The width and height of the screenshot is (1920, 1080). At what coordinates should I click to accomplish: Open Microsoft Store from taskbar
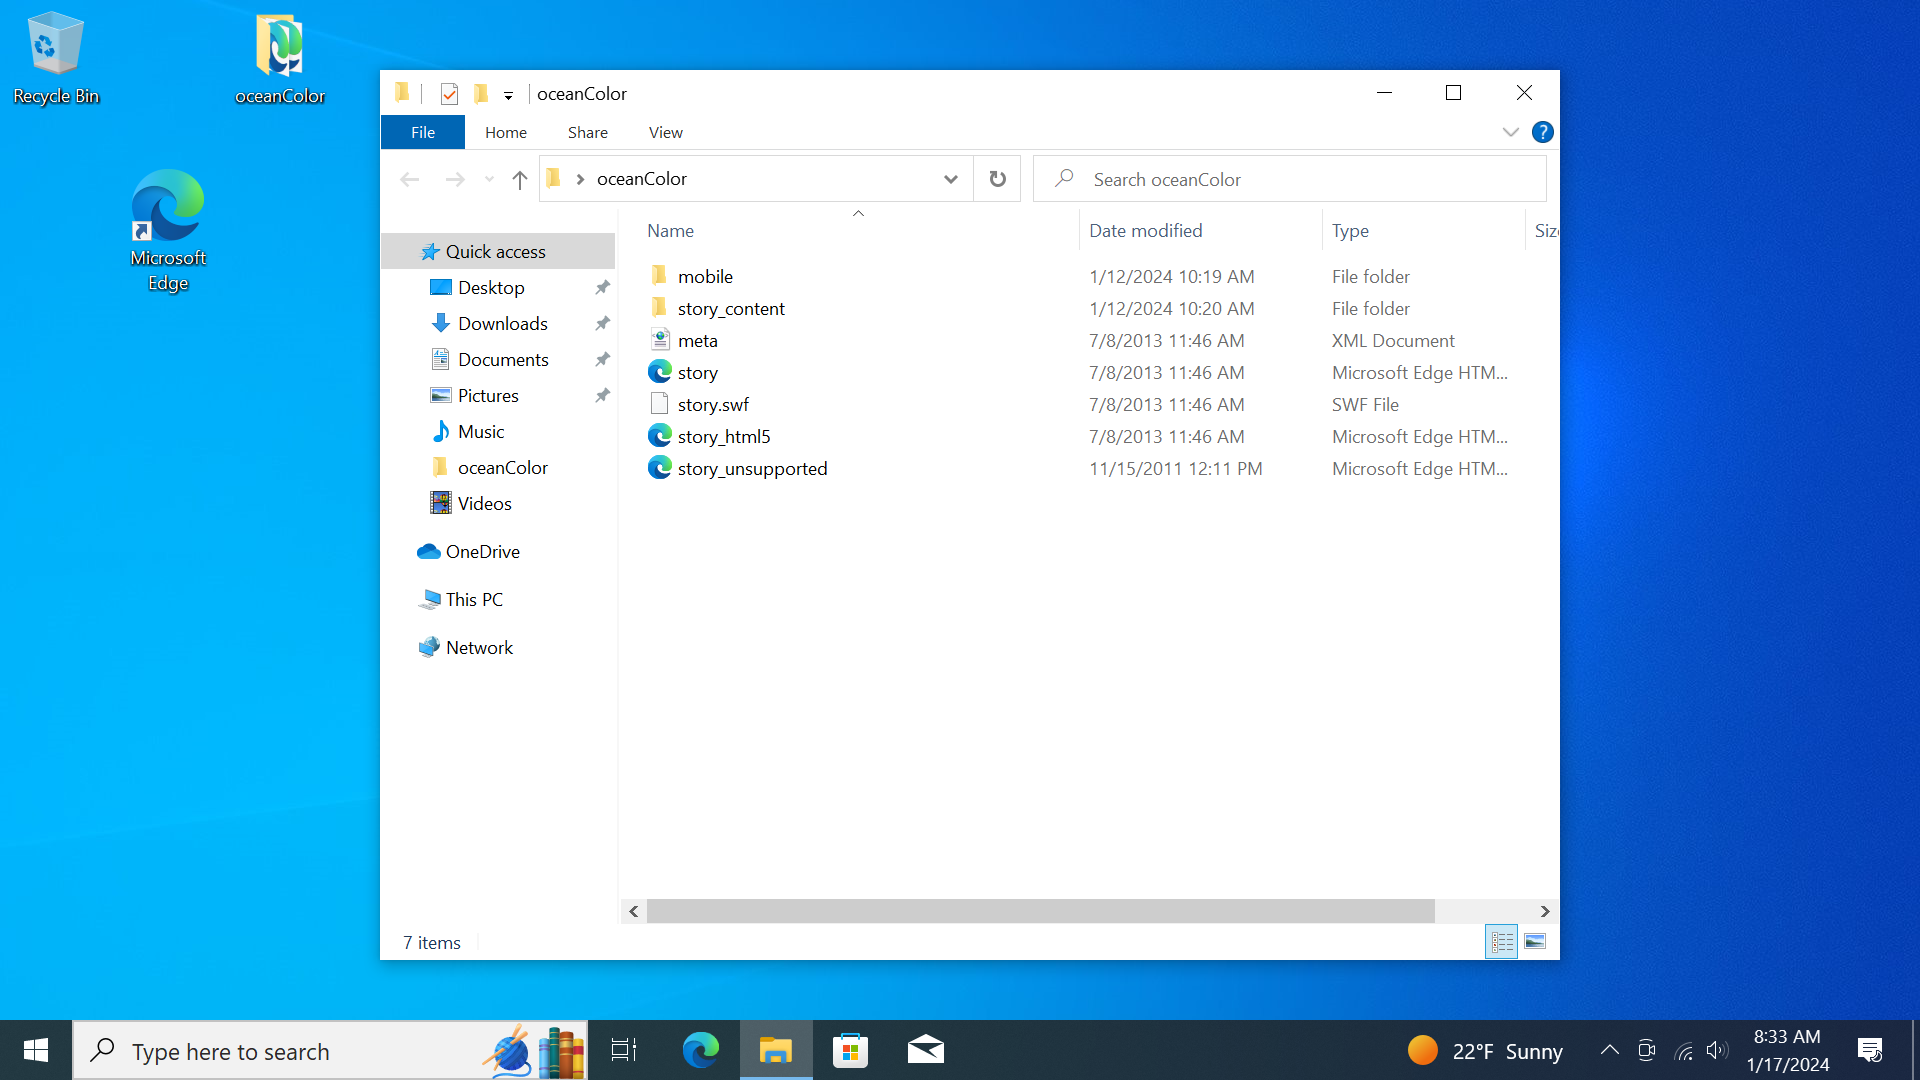(851, 1050)
